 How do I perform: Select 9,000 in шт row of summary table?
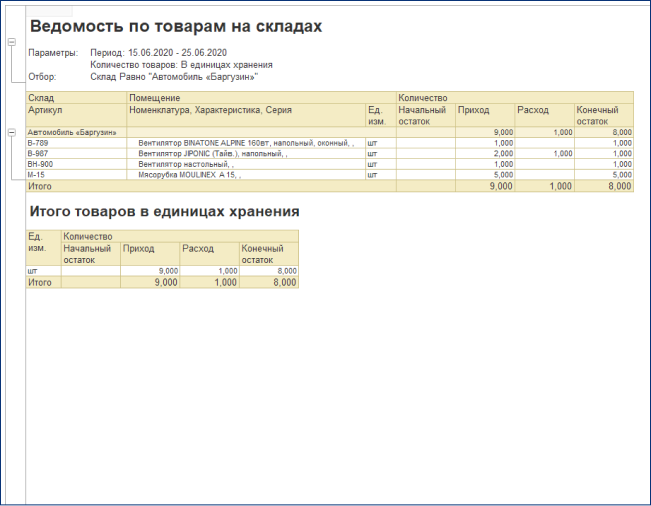click(150, 271)
